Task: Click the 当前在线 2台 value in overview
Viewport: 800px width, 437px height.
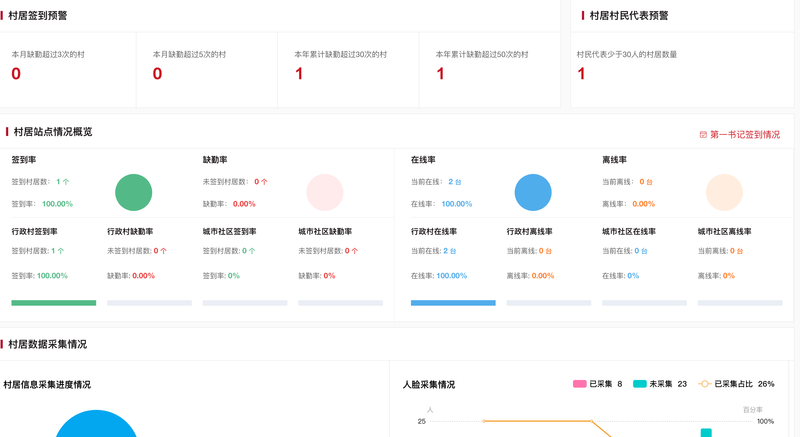Action: tap(455, 182)
